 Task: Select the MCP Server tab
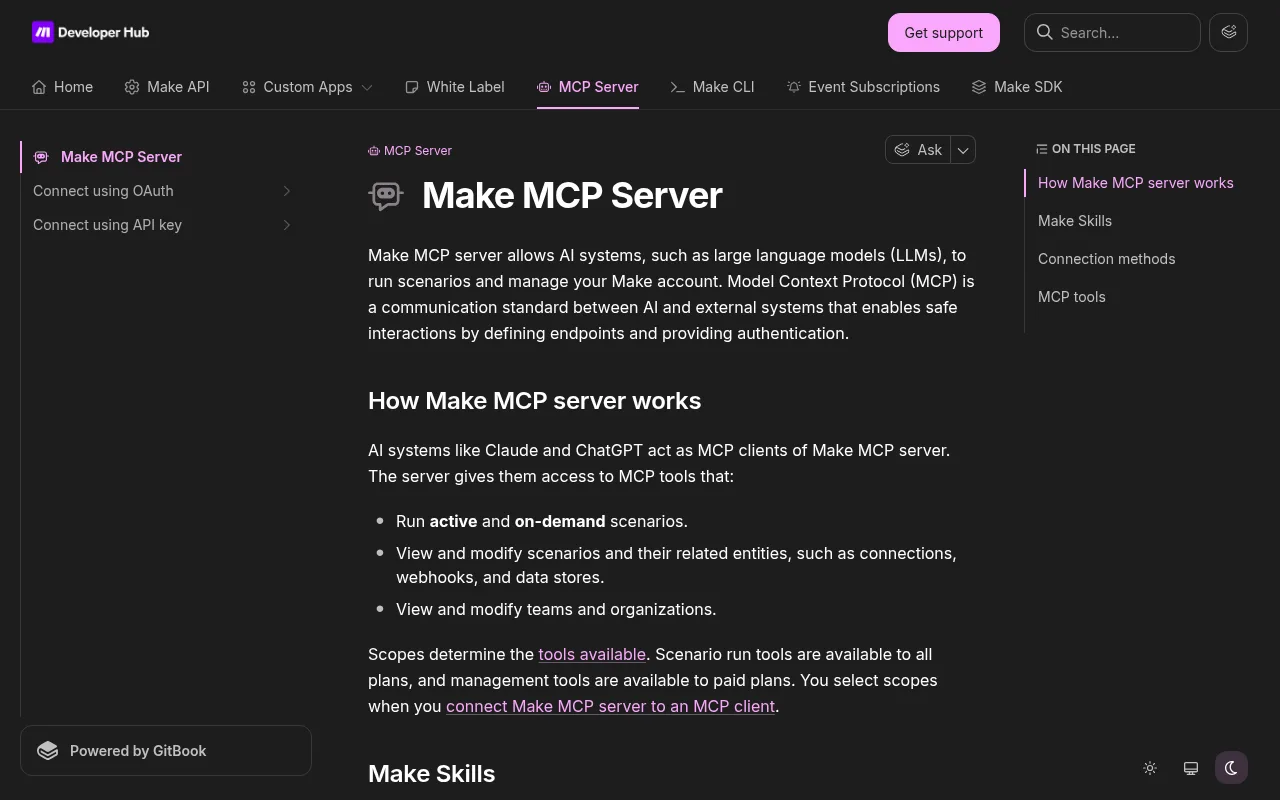click(x=588, y=87)
